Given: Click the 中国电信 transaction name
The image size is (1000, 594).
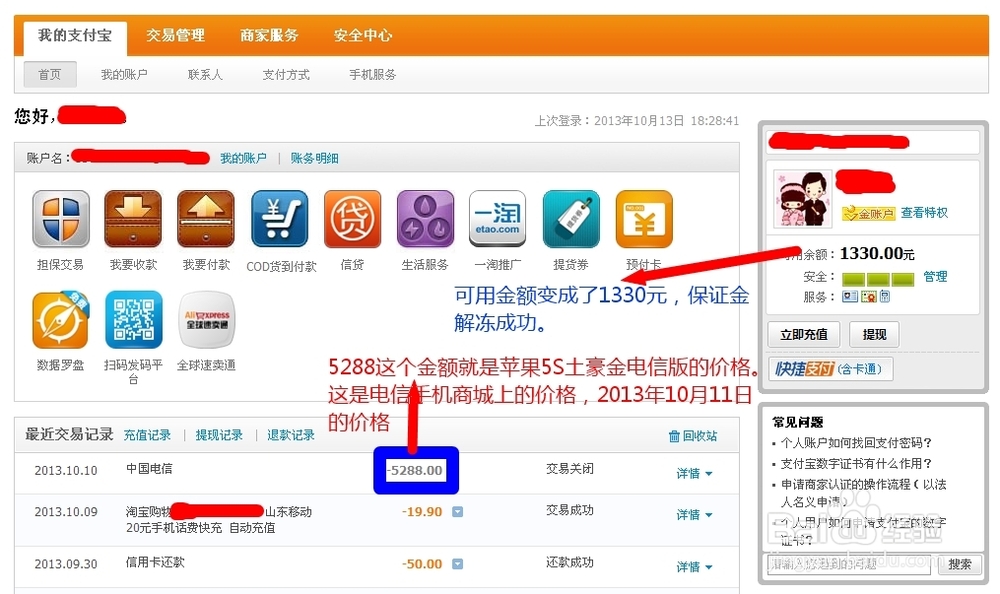Looking at the screenshot, I should coord(149,468).
